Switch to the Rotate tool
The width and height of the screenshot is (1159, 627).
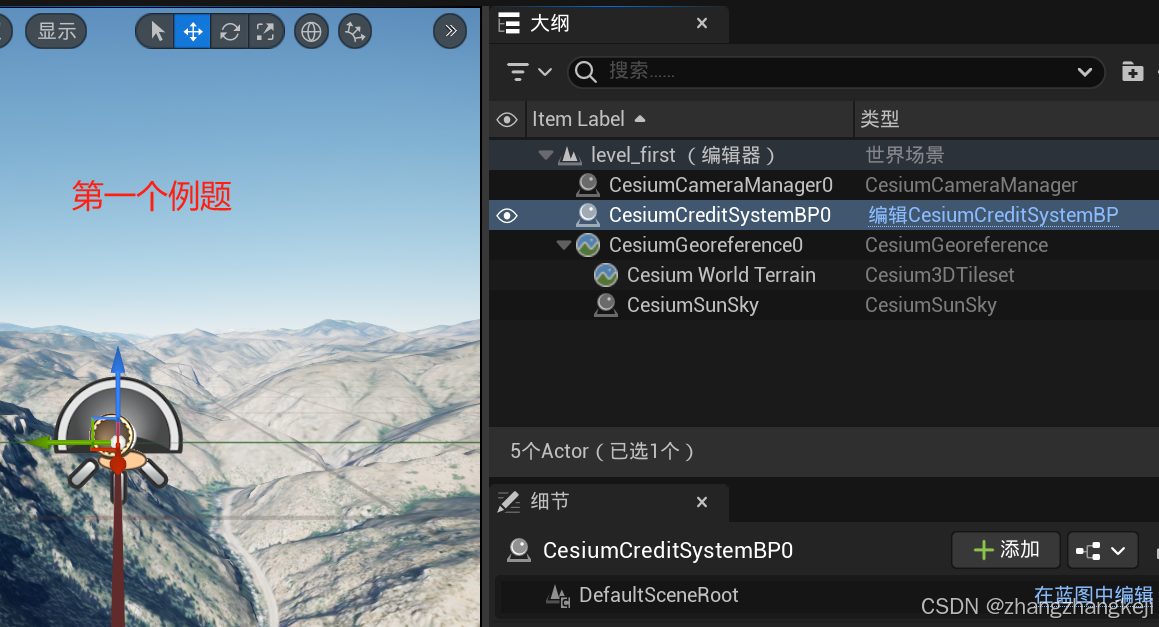229,31
